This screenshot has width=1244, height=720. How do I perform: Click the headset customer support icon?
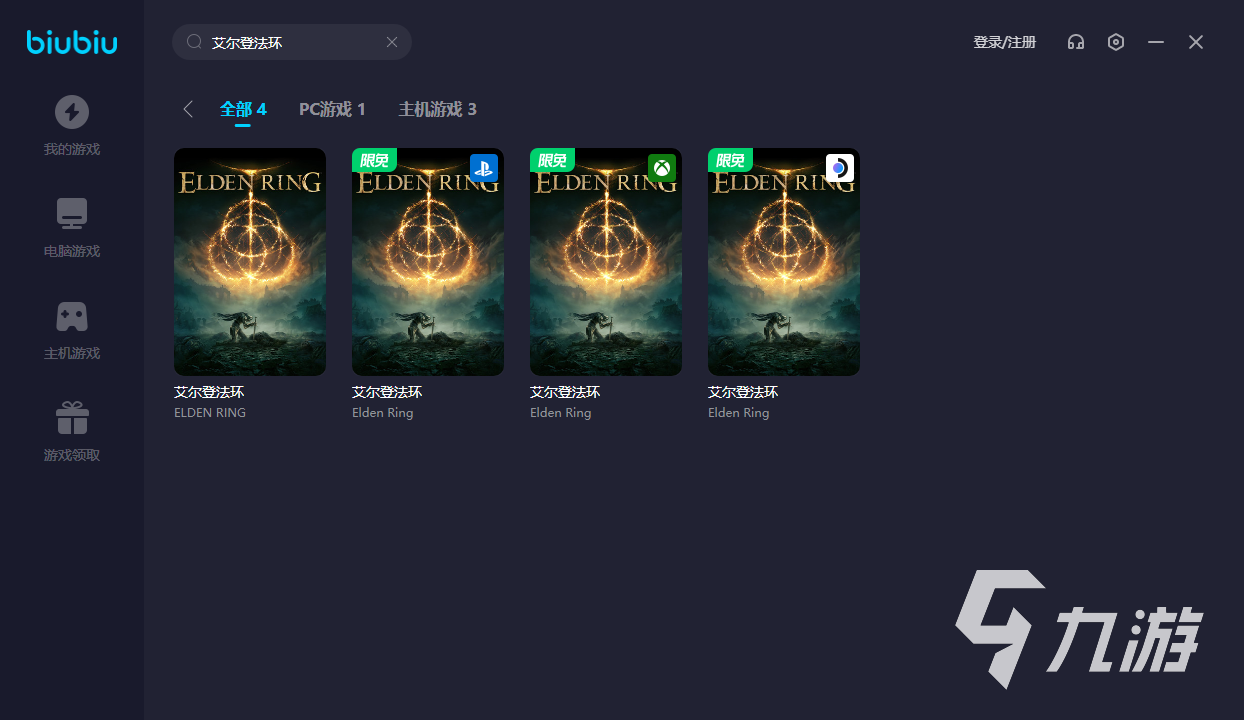[x=1076, y=42]
